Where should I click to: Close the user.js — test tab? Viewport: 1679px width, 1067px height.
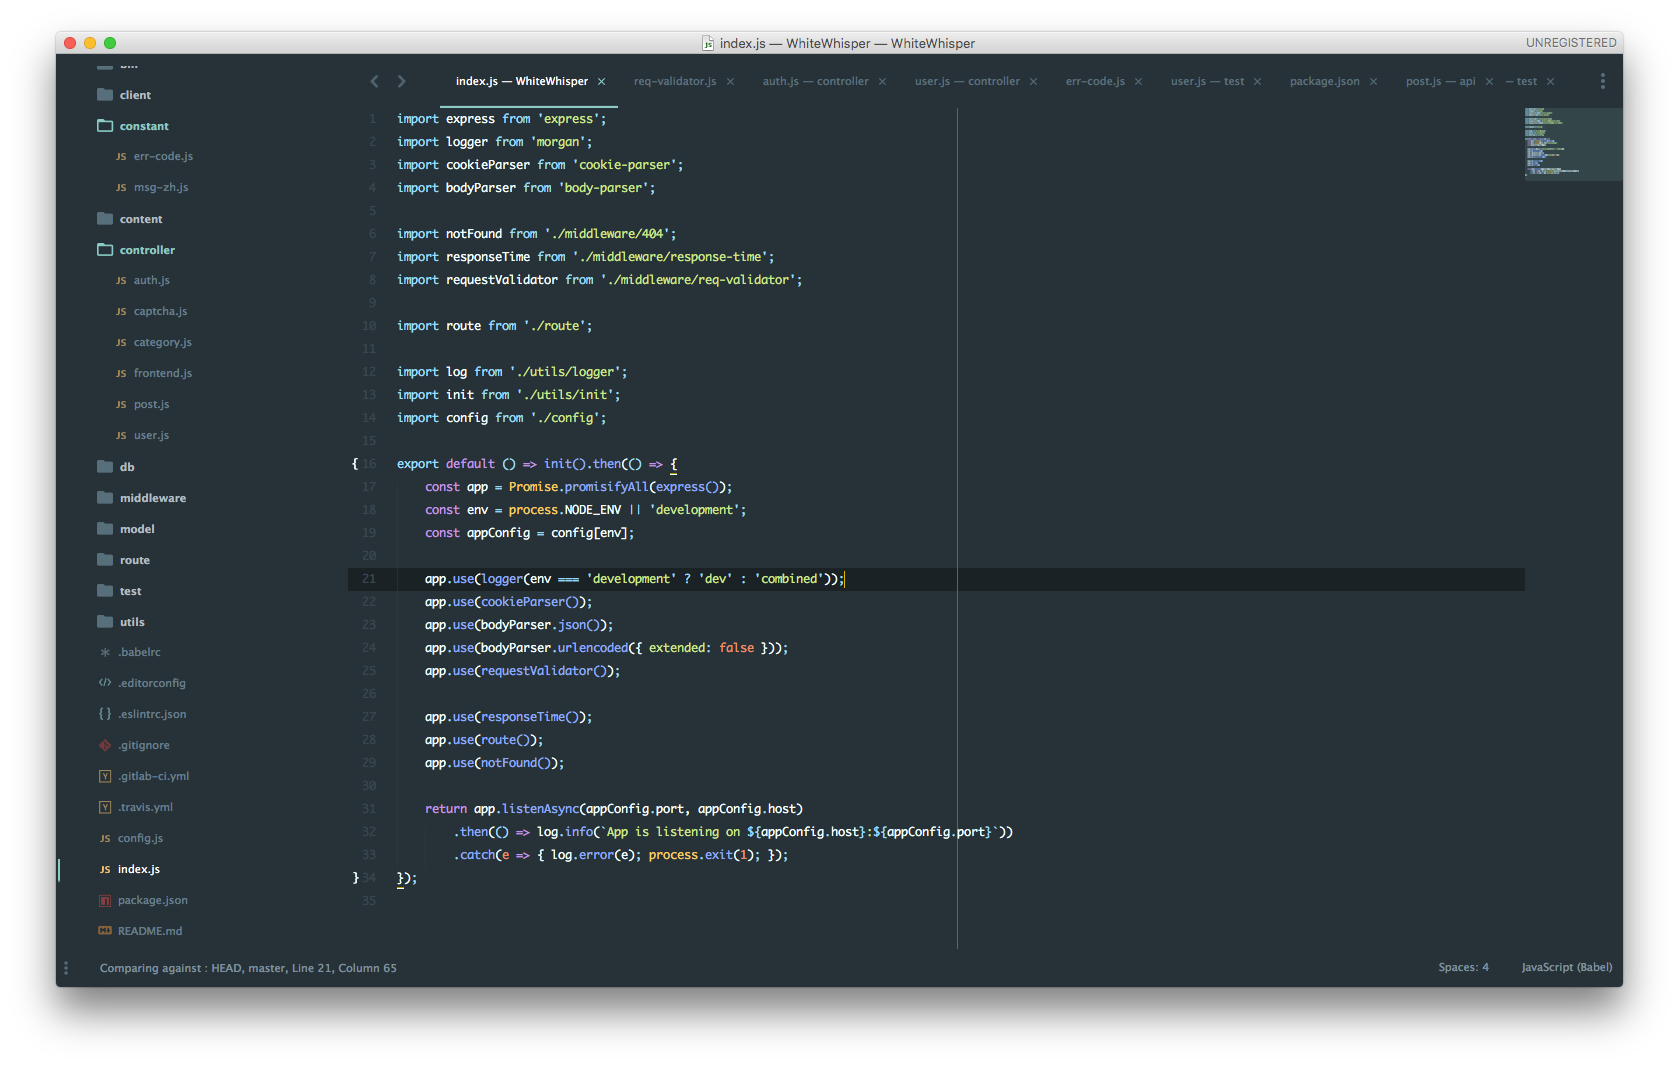coord(1256,81)
